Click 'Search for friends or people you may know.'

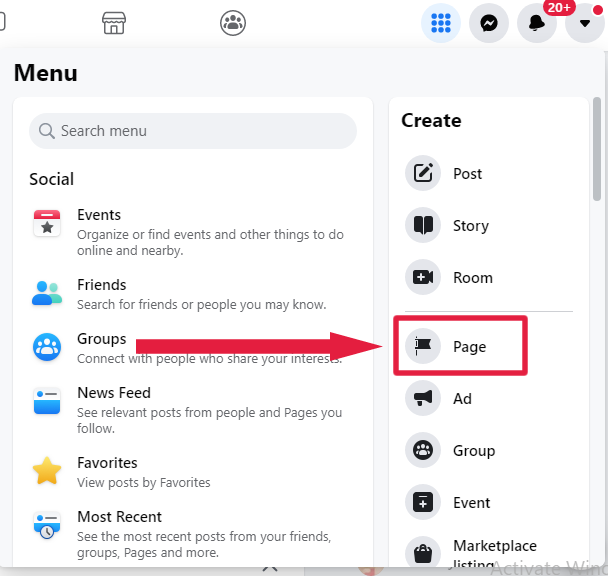202,304
